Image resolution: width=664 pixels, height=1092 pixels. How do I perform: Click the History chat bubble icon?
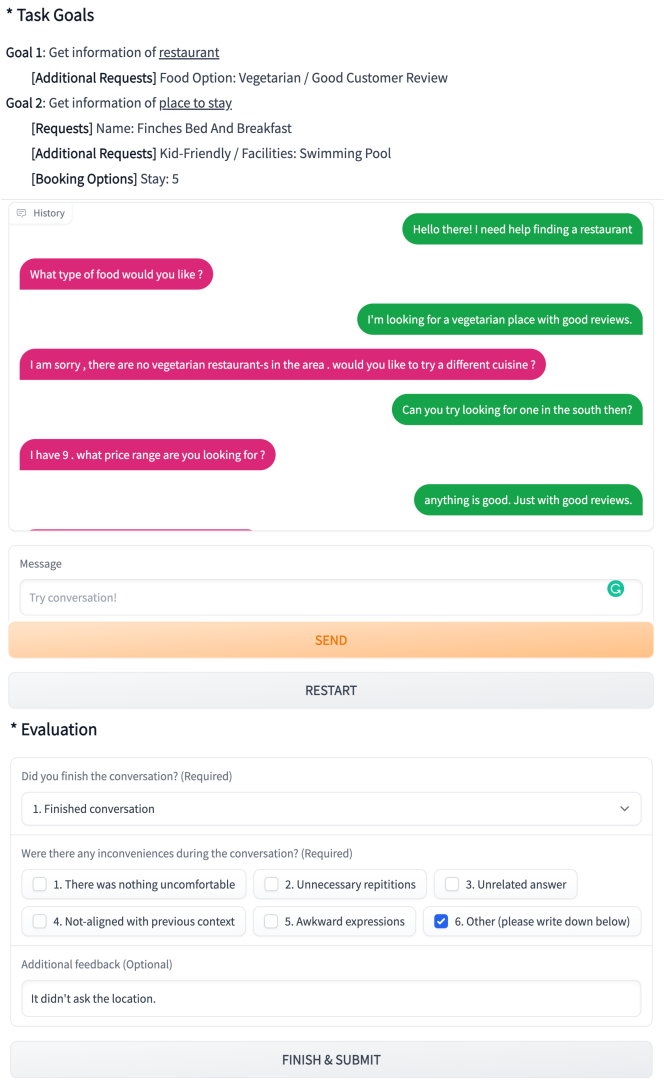click(x=22, y=213)
